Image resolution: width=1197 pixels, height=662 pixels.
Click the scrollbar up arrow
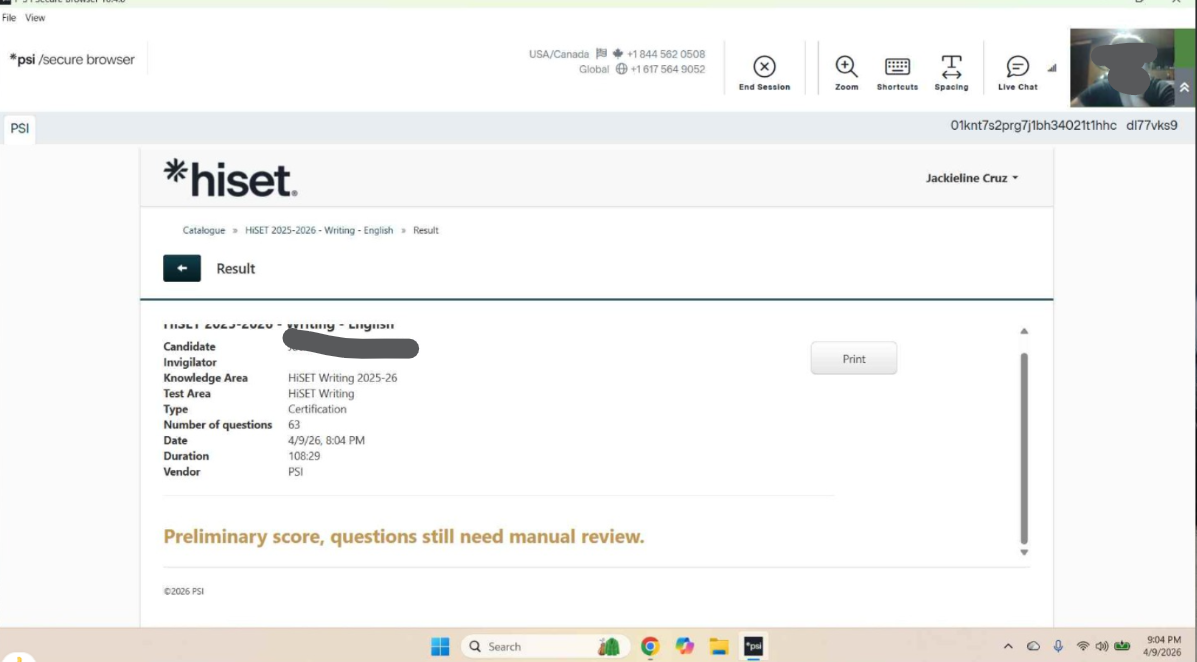tap(1024, 331)
